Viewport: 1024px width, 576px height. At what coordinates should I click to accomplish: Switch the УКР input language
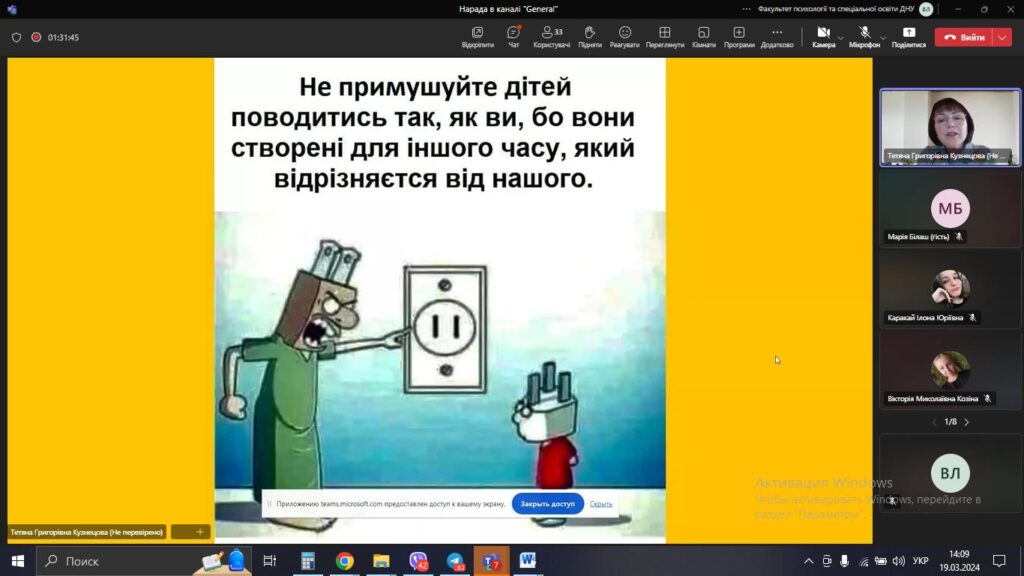point(921,561)
